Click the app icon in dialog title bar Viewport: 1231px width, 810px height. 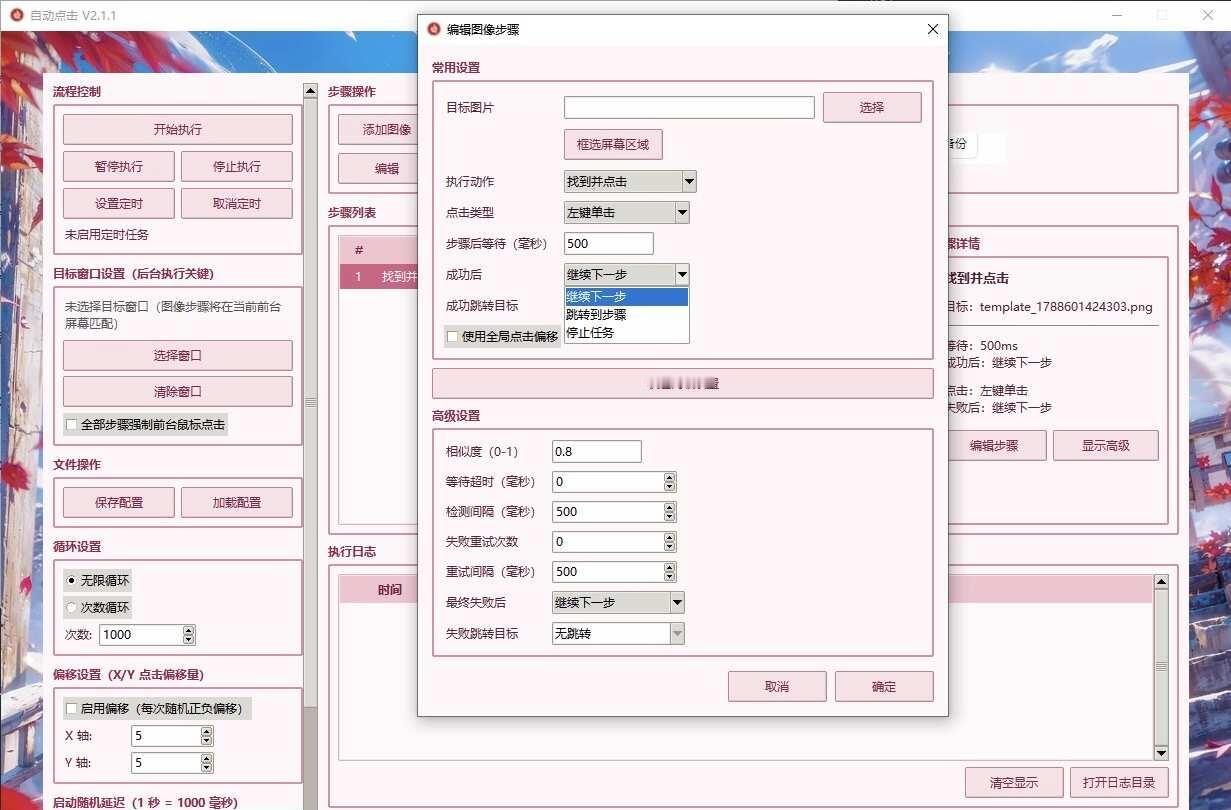click(x=434, y=29)
